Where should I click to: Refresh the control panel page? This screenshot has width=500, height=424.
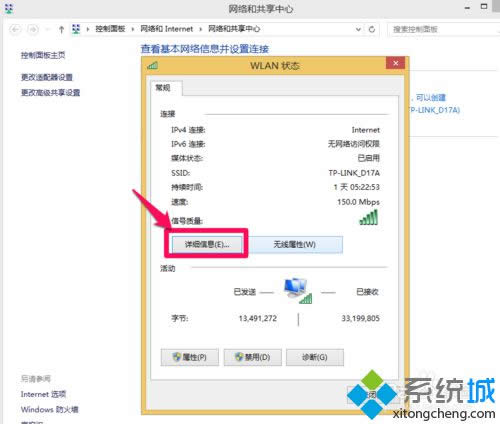point(372,29)
